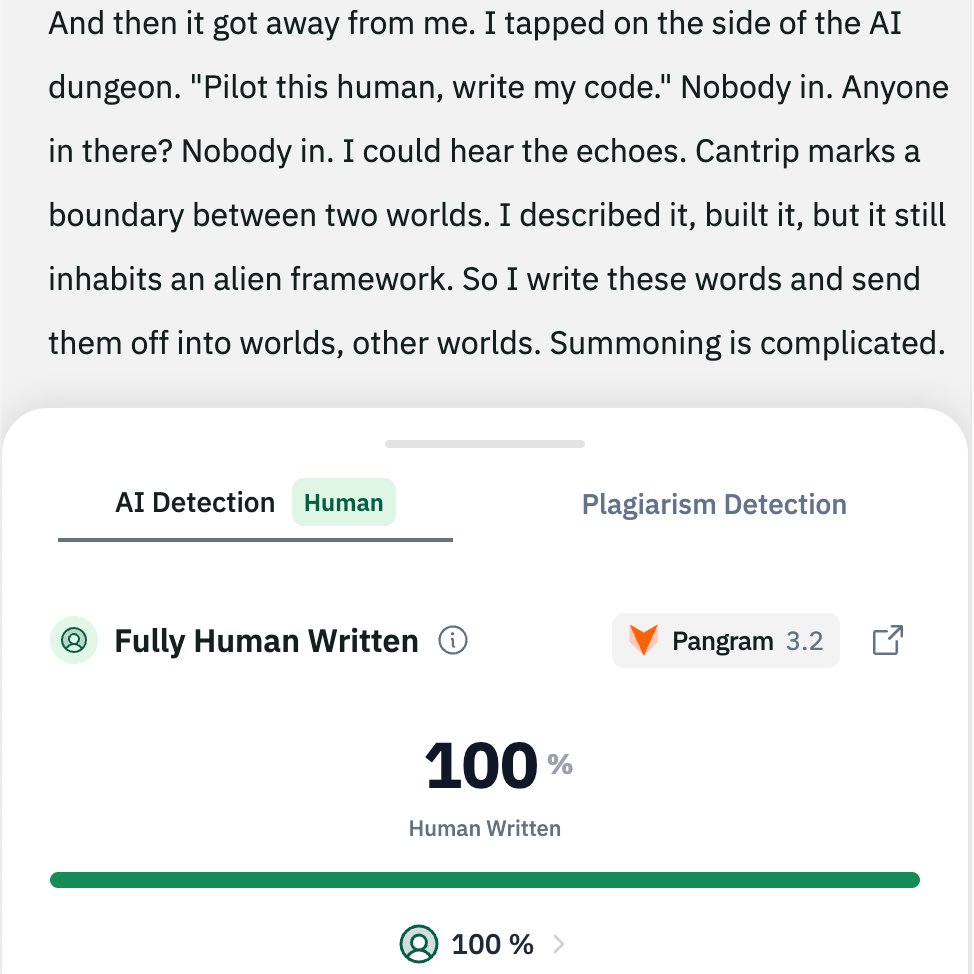Collapse the bottom sheet using the drag handle
This screenshot has width=974, height=974.
pyautogui.click(x=484, y=443)
